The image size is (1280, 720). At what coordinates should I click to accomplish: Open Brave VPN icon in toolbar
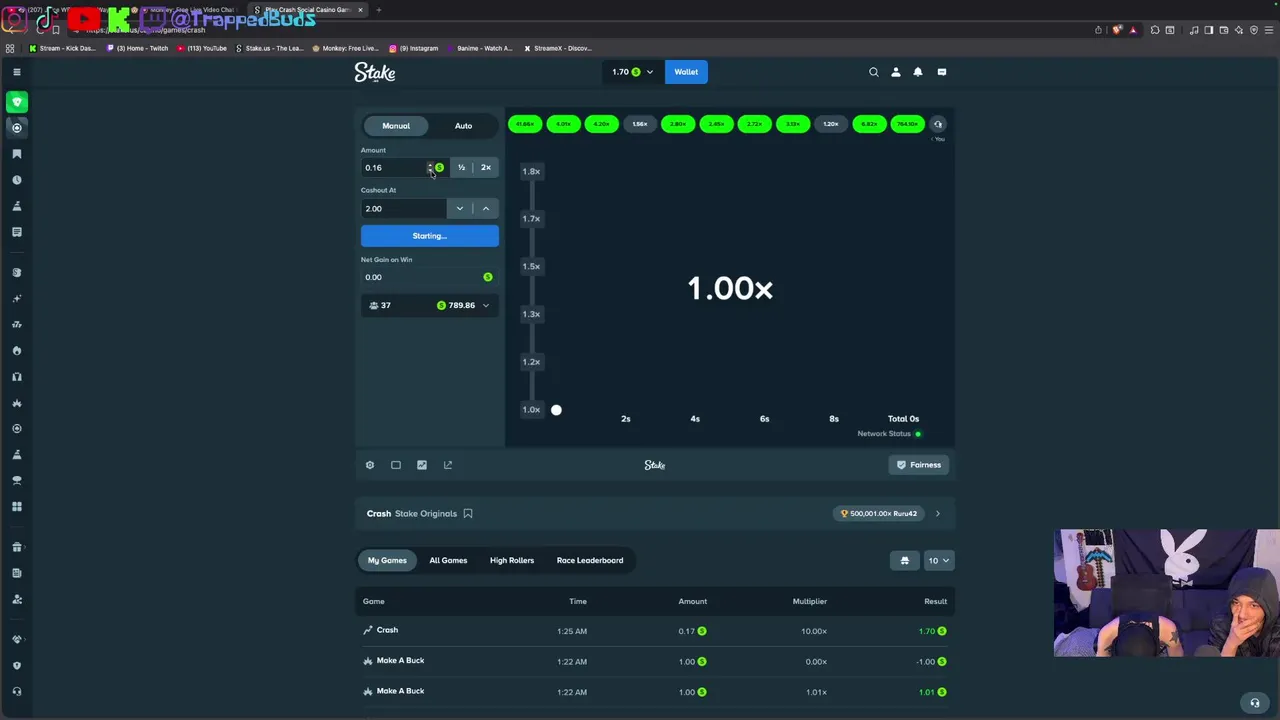pos(1254,30)
